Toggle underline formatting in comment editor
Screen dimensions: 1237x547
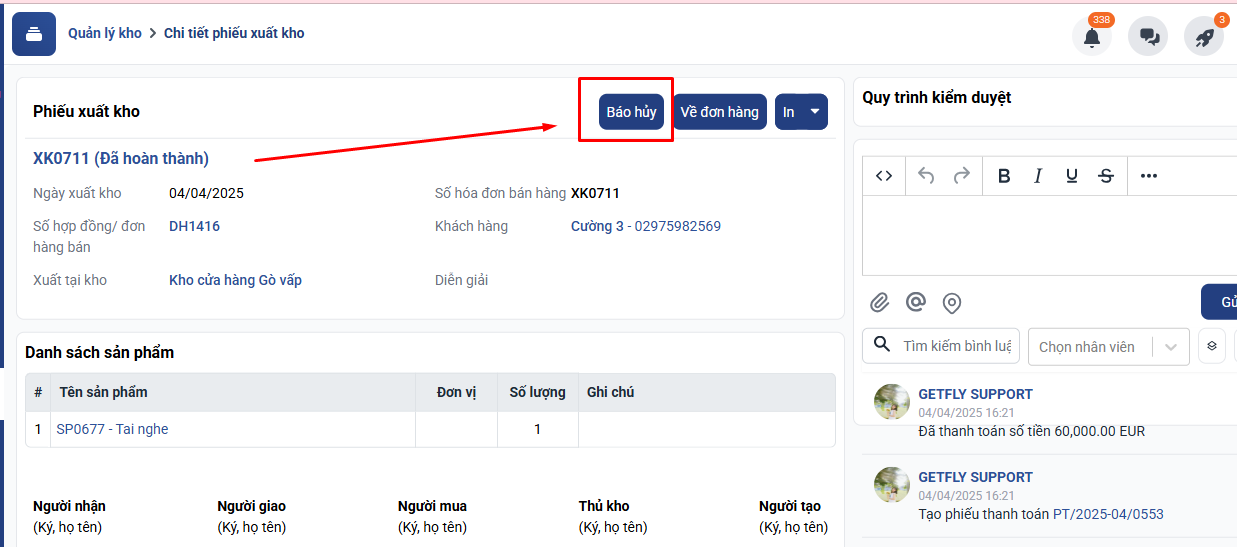1072,176
